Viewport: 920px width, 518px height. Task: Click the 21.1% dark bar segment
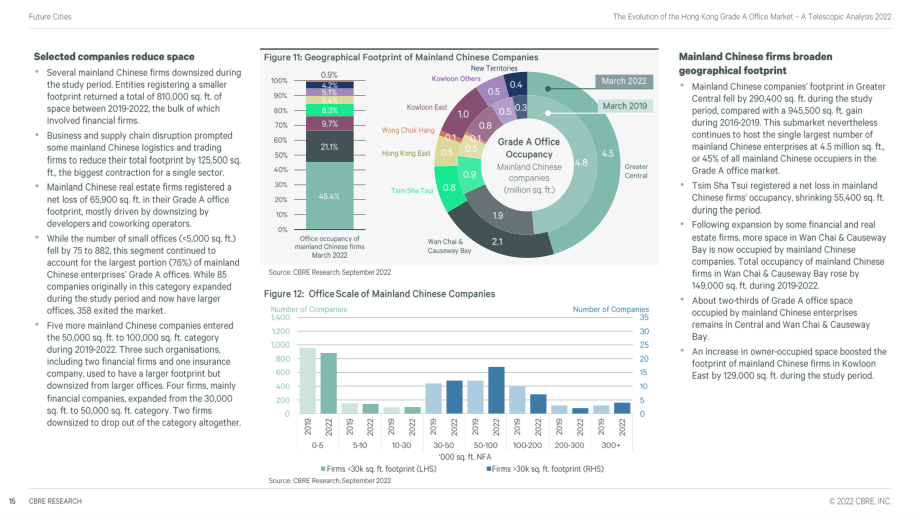point(330,147)
